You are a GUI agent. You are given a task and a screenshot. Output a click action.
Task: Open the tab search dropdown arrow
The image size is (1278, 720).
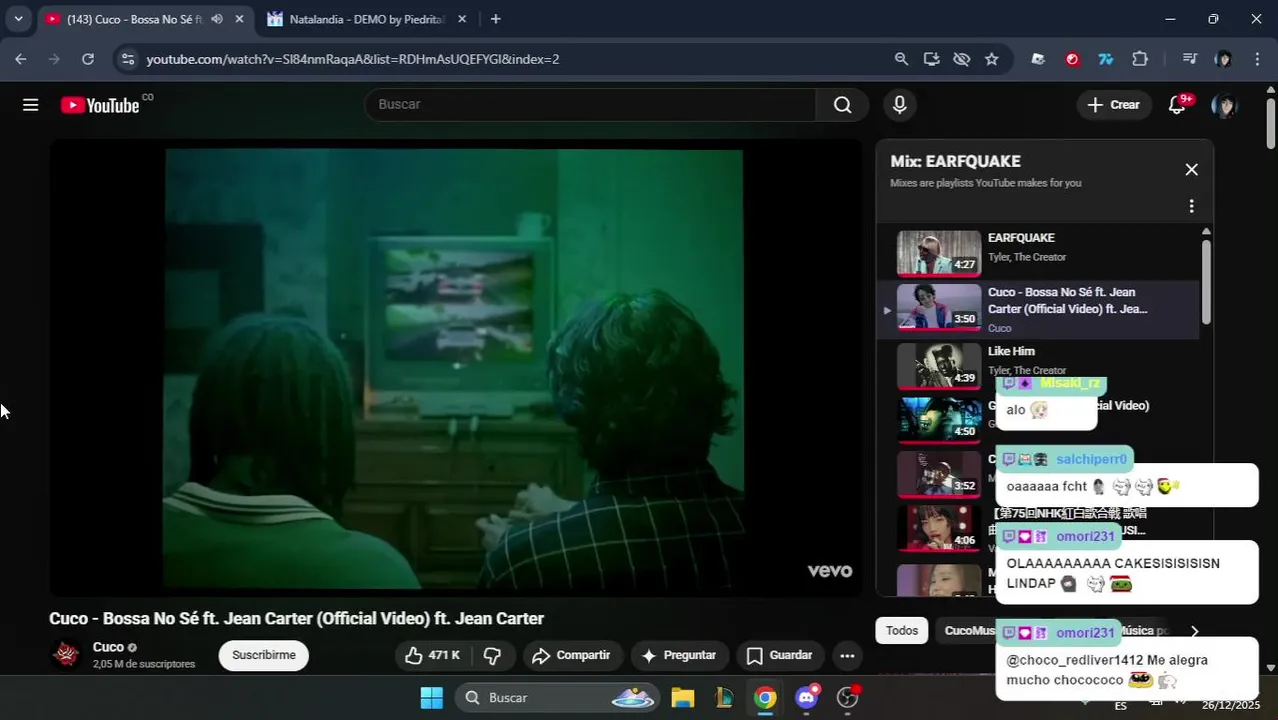[18, 19]
